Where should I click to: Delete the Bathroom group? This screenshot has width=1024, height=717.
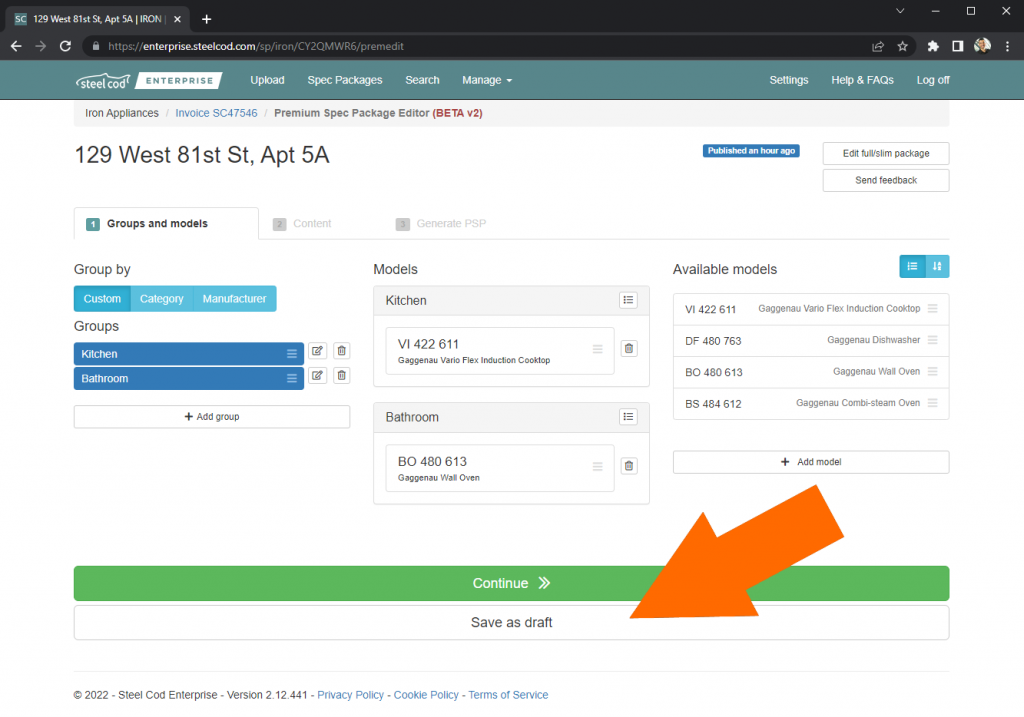(x=342, y=375)
